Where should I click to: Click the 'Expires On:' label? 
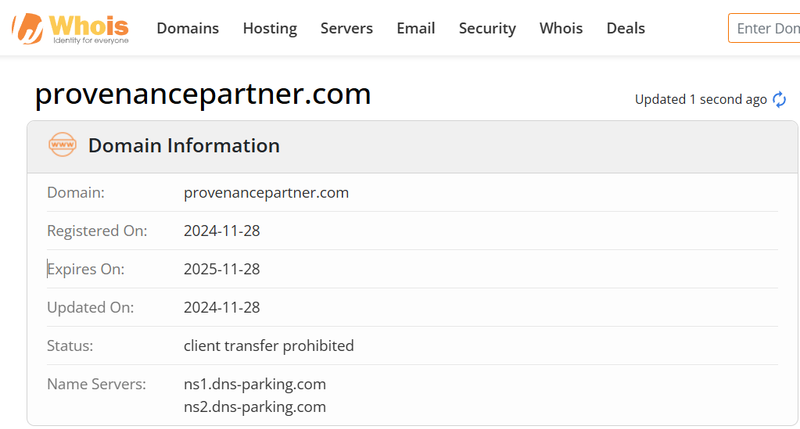[86, 269]
